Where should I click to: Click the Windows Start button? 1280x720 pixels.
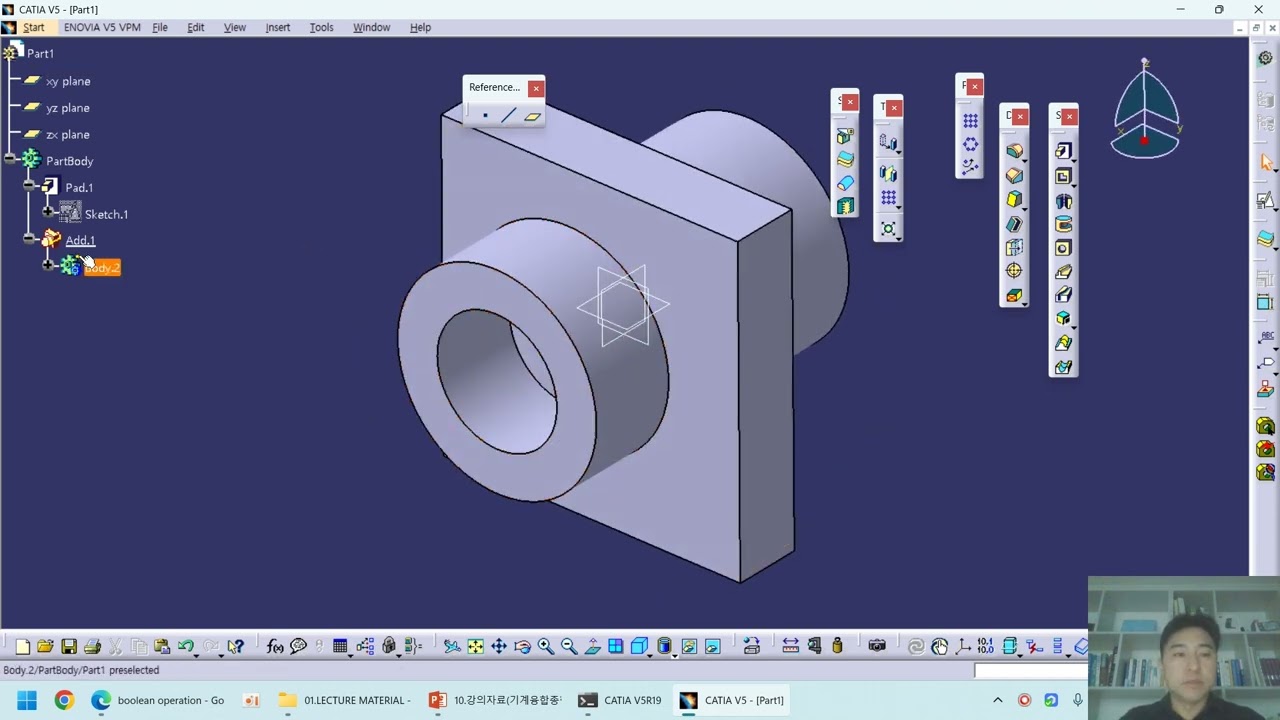26,700
